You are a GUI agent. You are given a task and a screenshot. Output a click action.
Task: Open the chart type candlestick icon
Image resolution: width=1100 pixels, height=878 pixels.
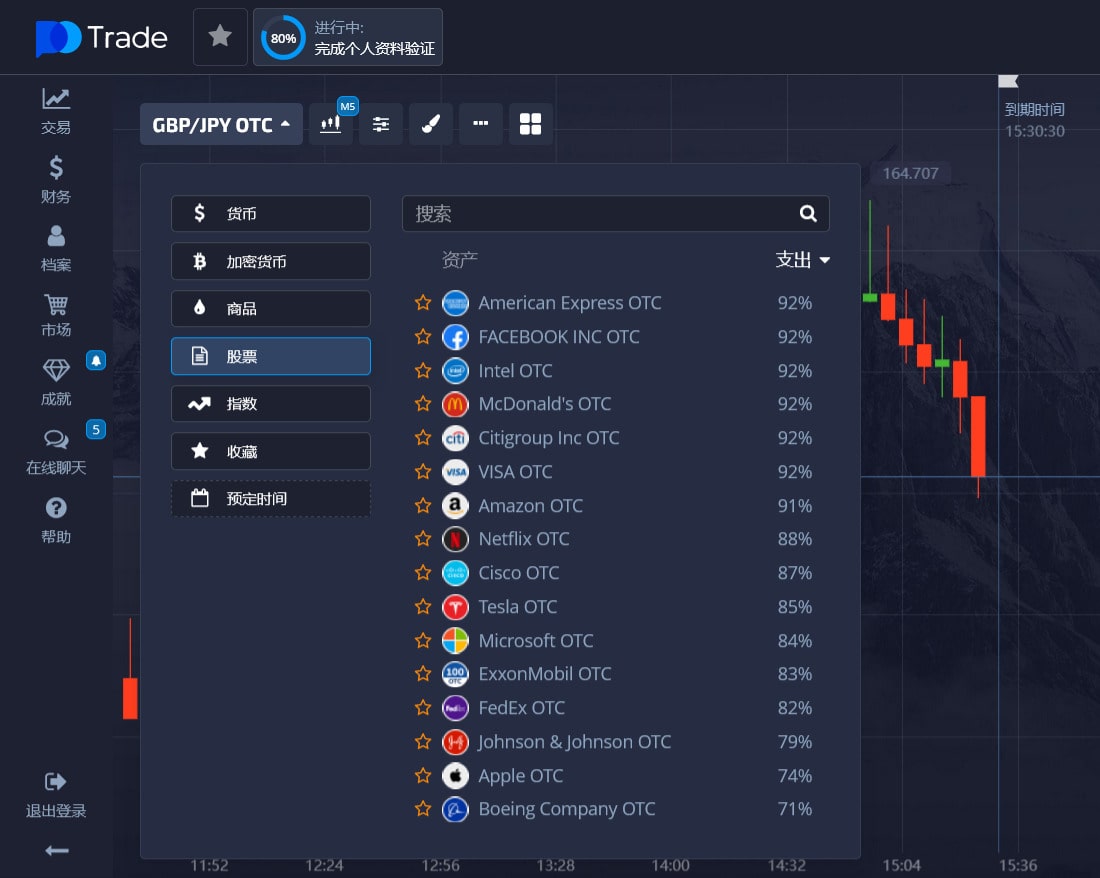pos(330,124)
